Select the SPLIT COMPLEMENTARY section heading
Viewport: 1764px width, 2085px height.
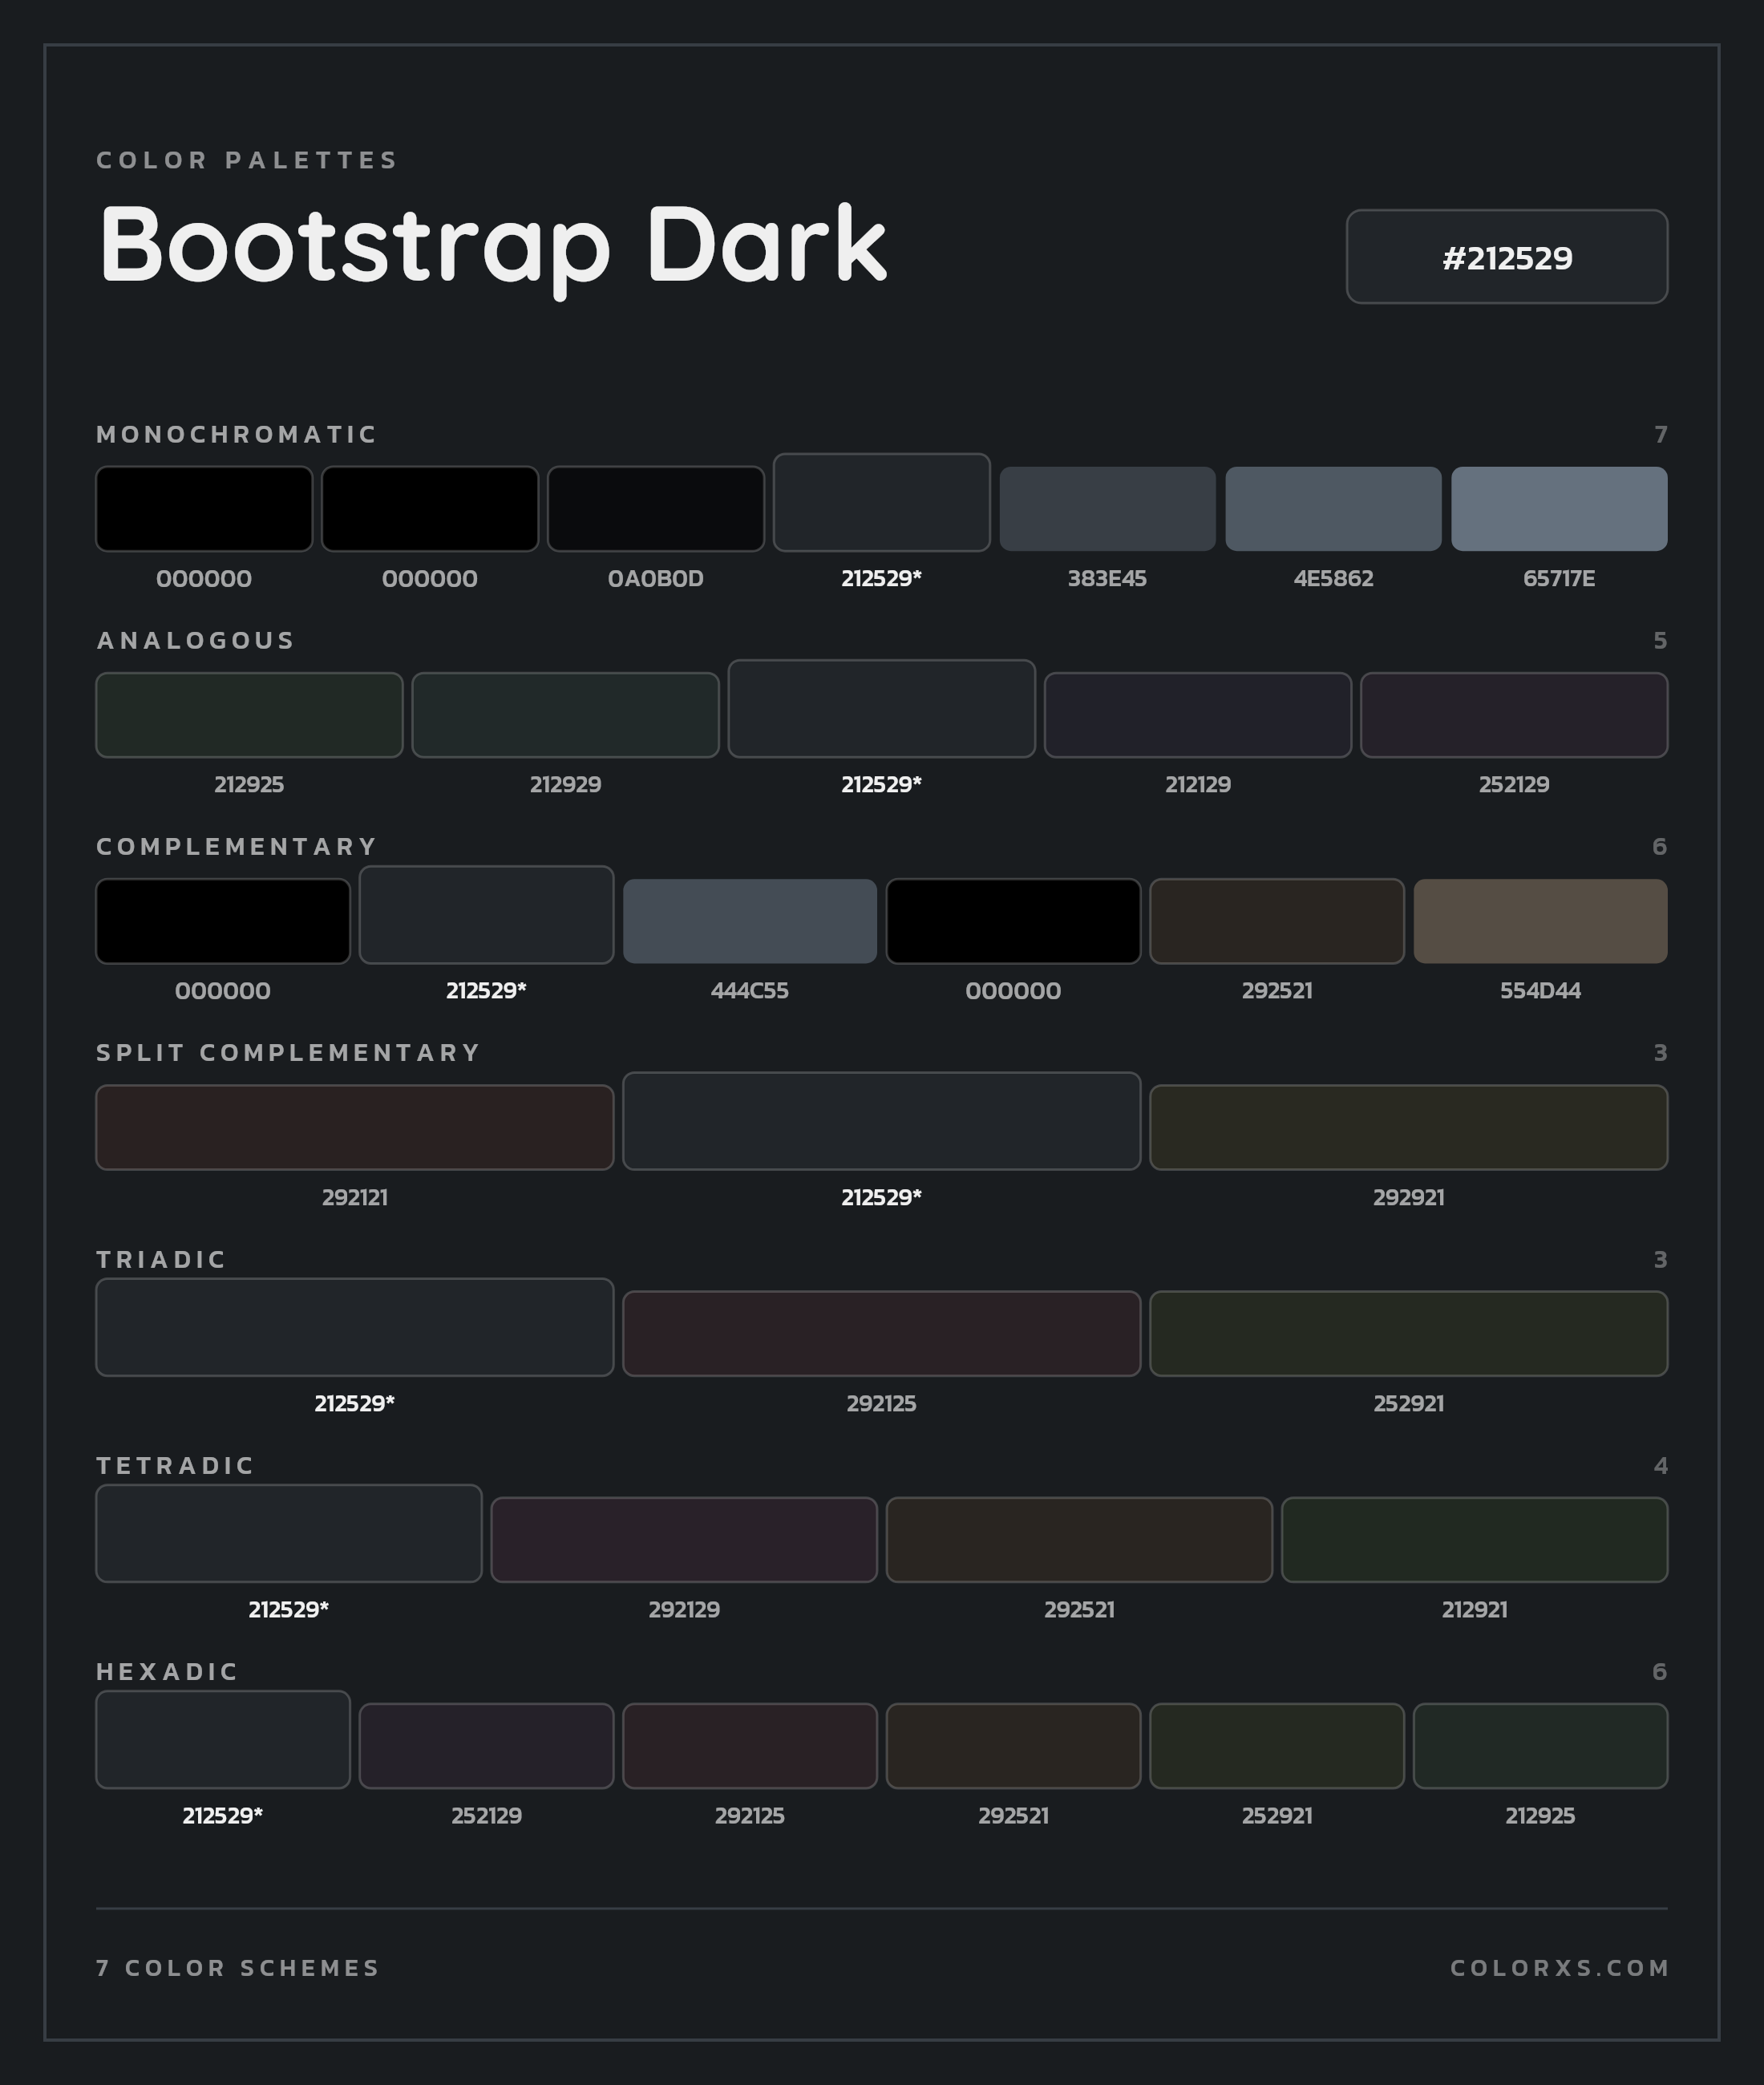click(288, 1052)
